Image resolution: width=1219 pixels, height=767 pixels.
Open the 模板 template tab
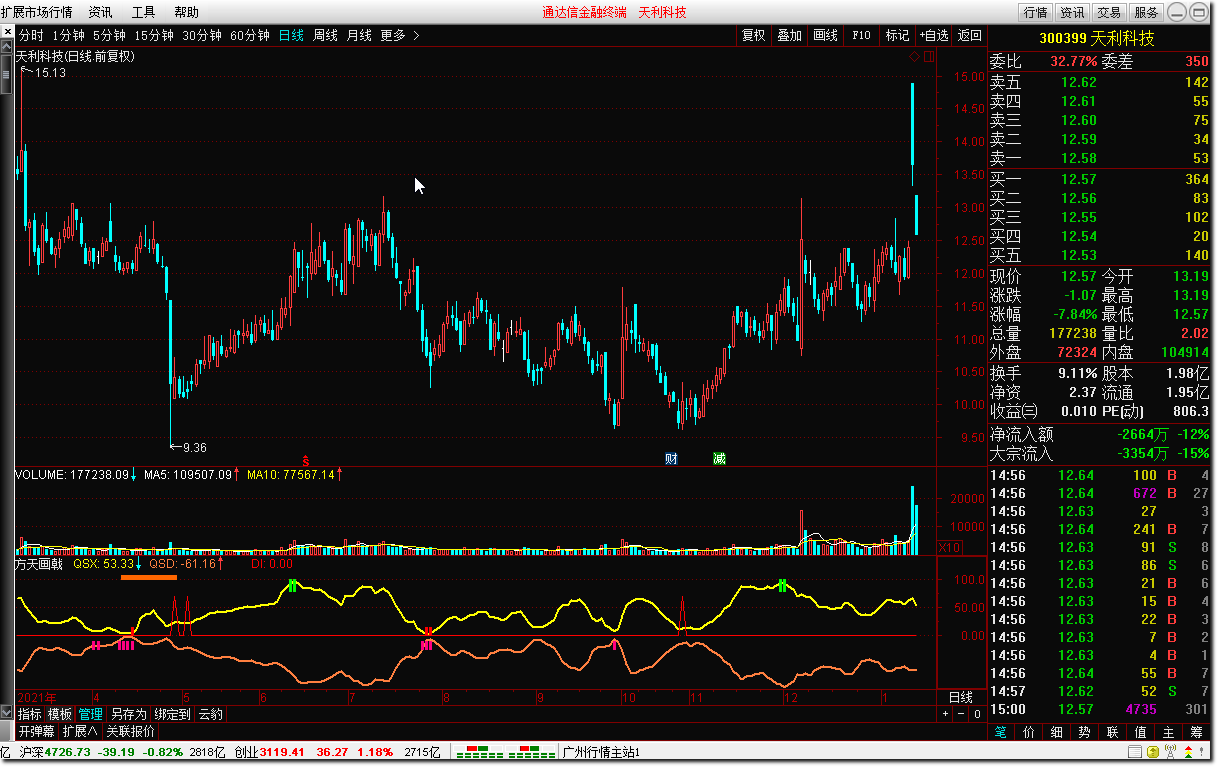(60, 714)
